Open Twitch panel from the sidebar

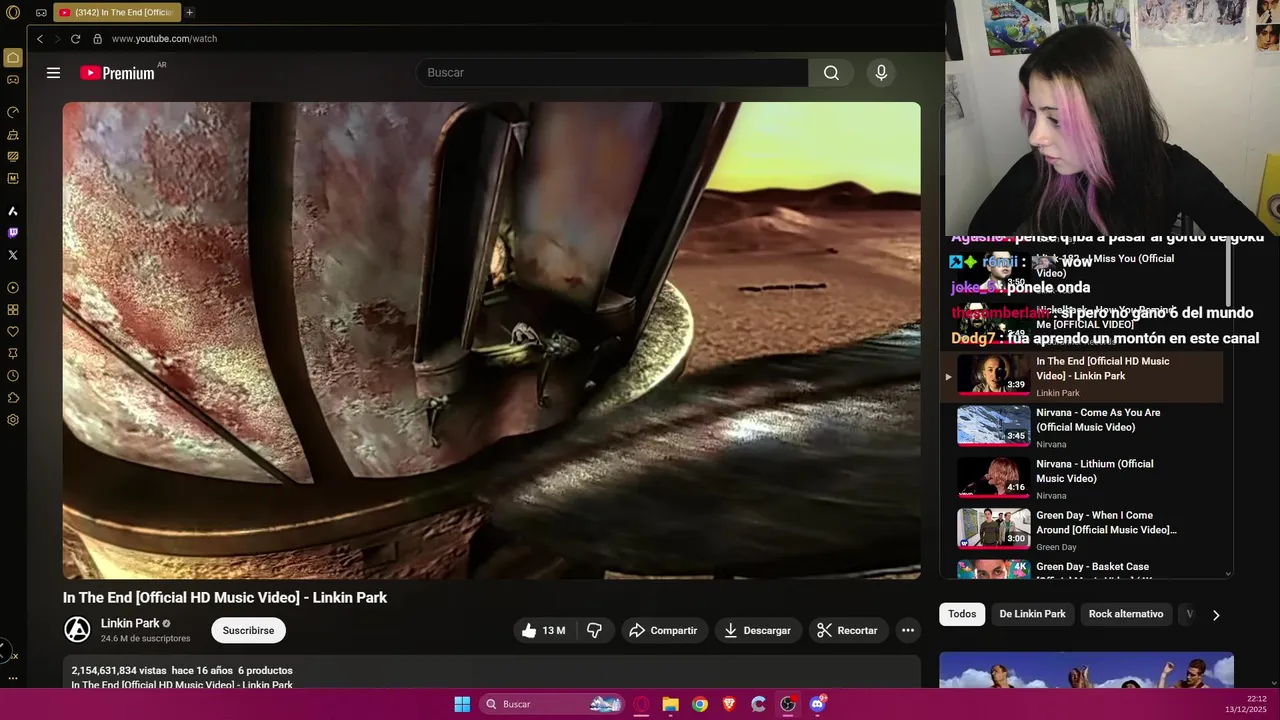pos(13,233)
